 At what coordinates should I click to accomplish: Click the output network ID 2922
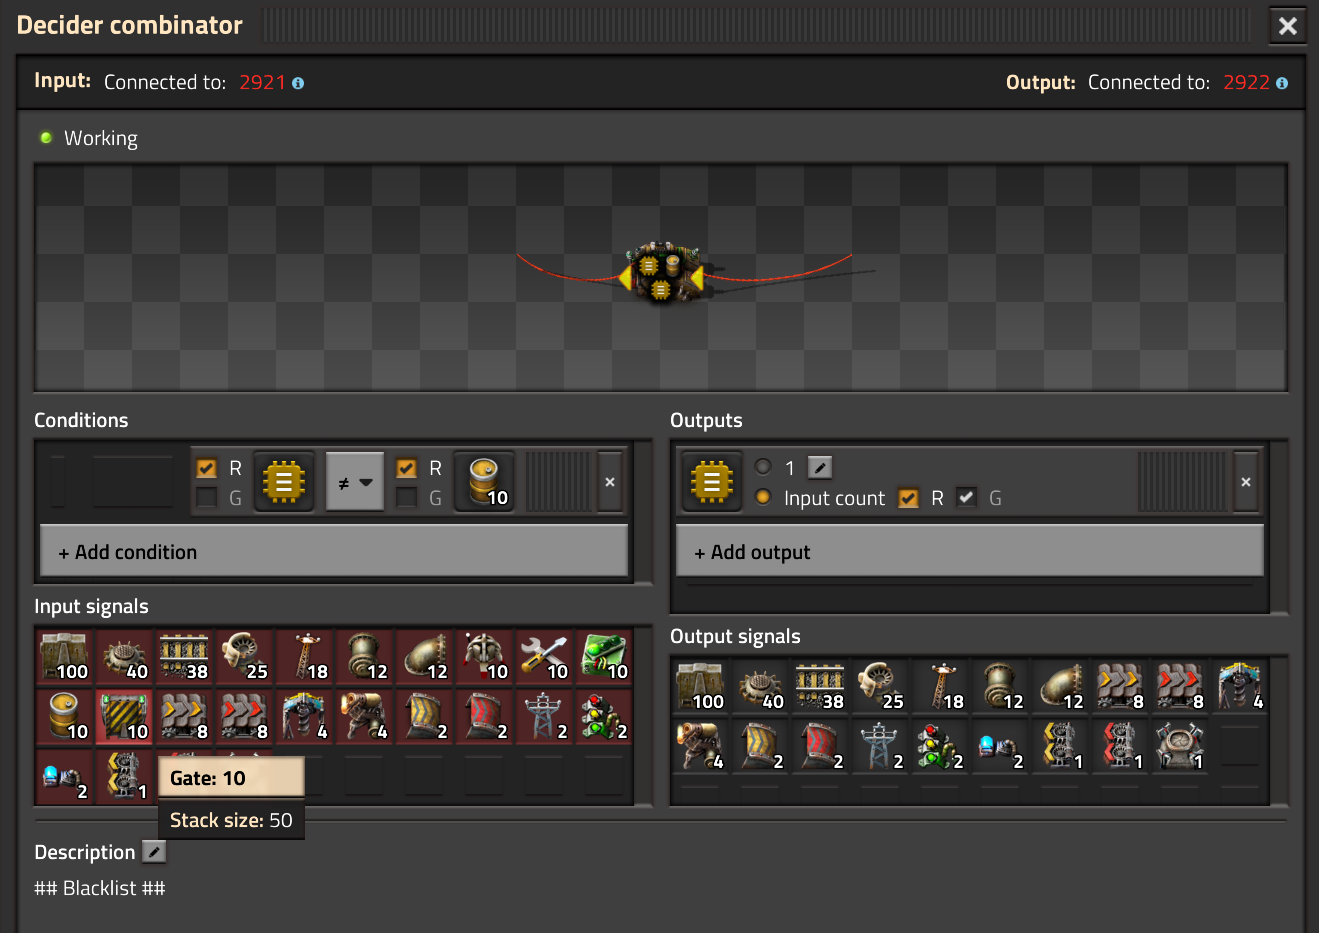click(1246, 83)
